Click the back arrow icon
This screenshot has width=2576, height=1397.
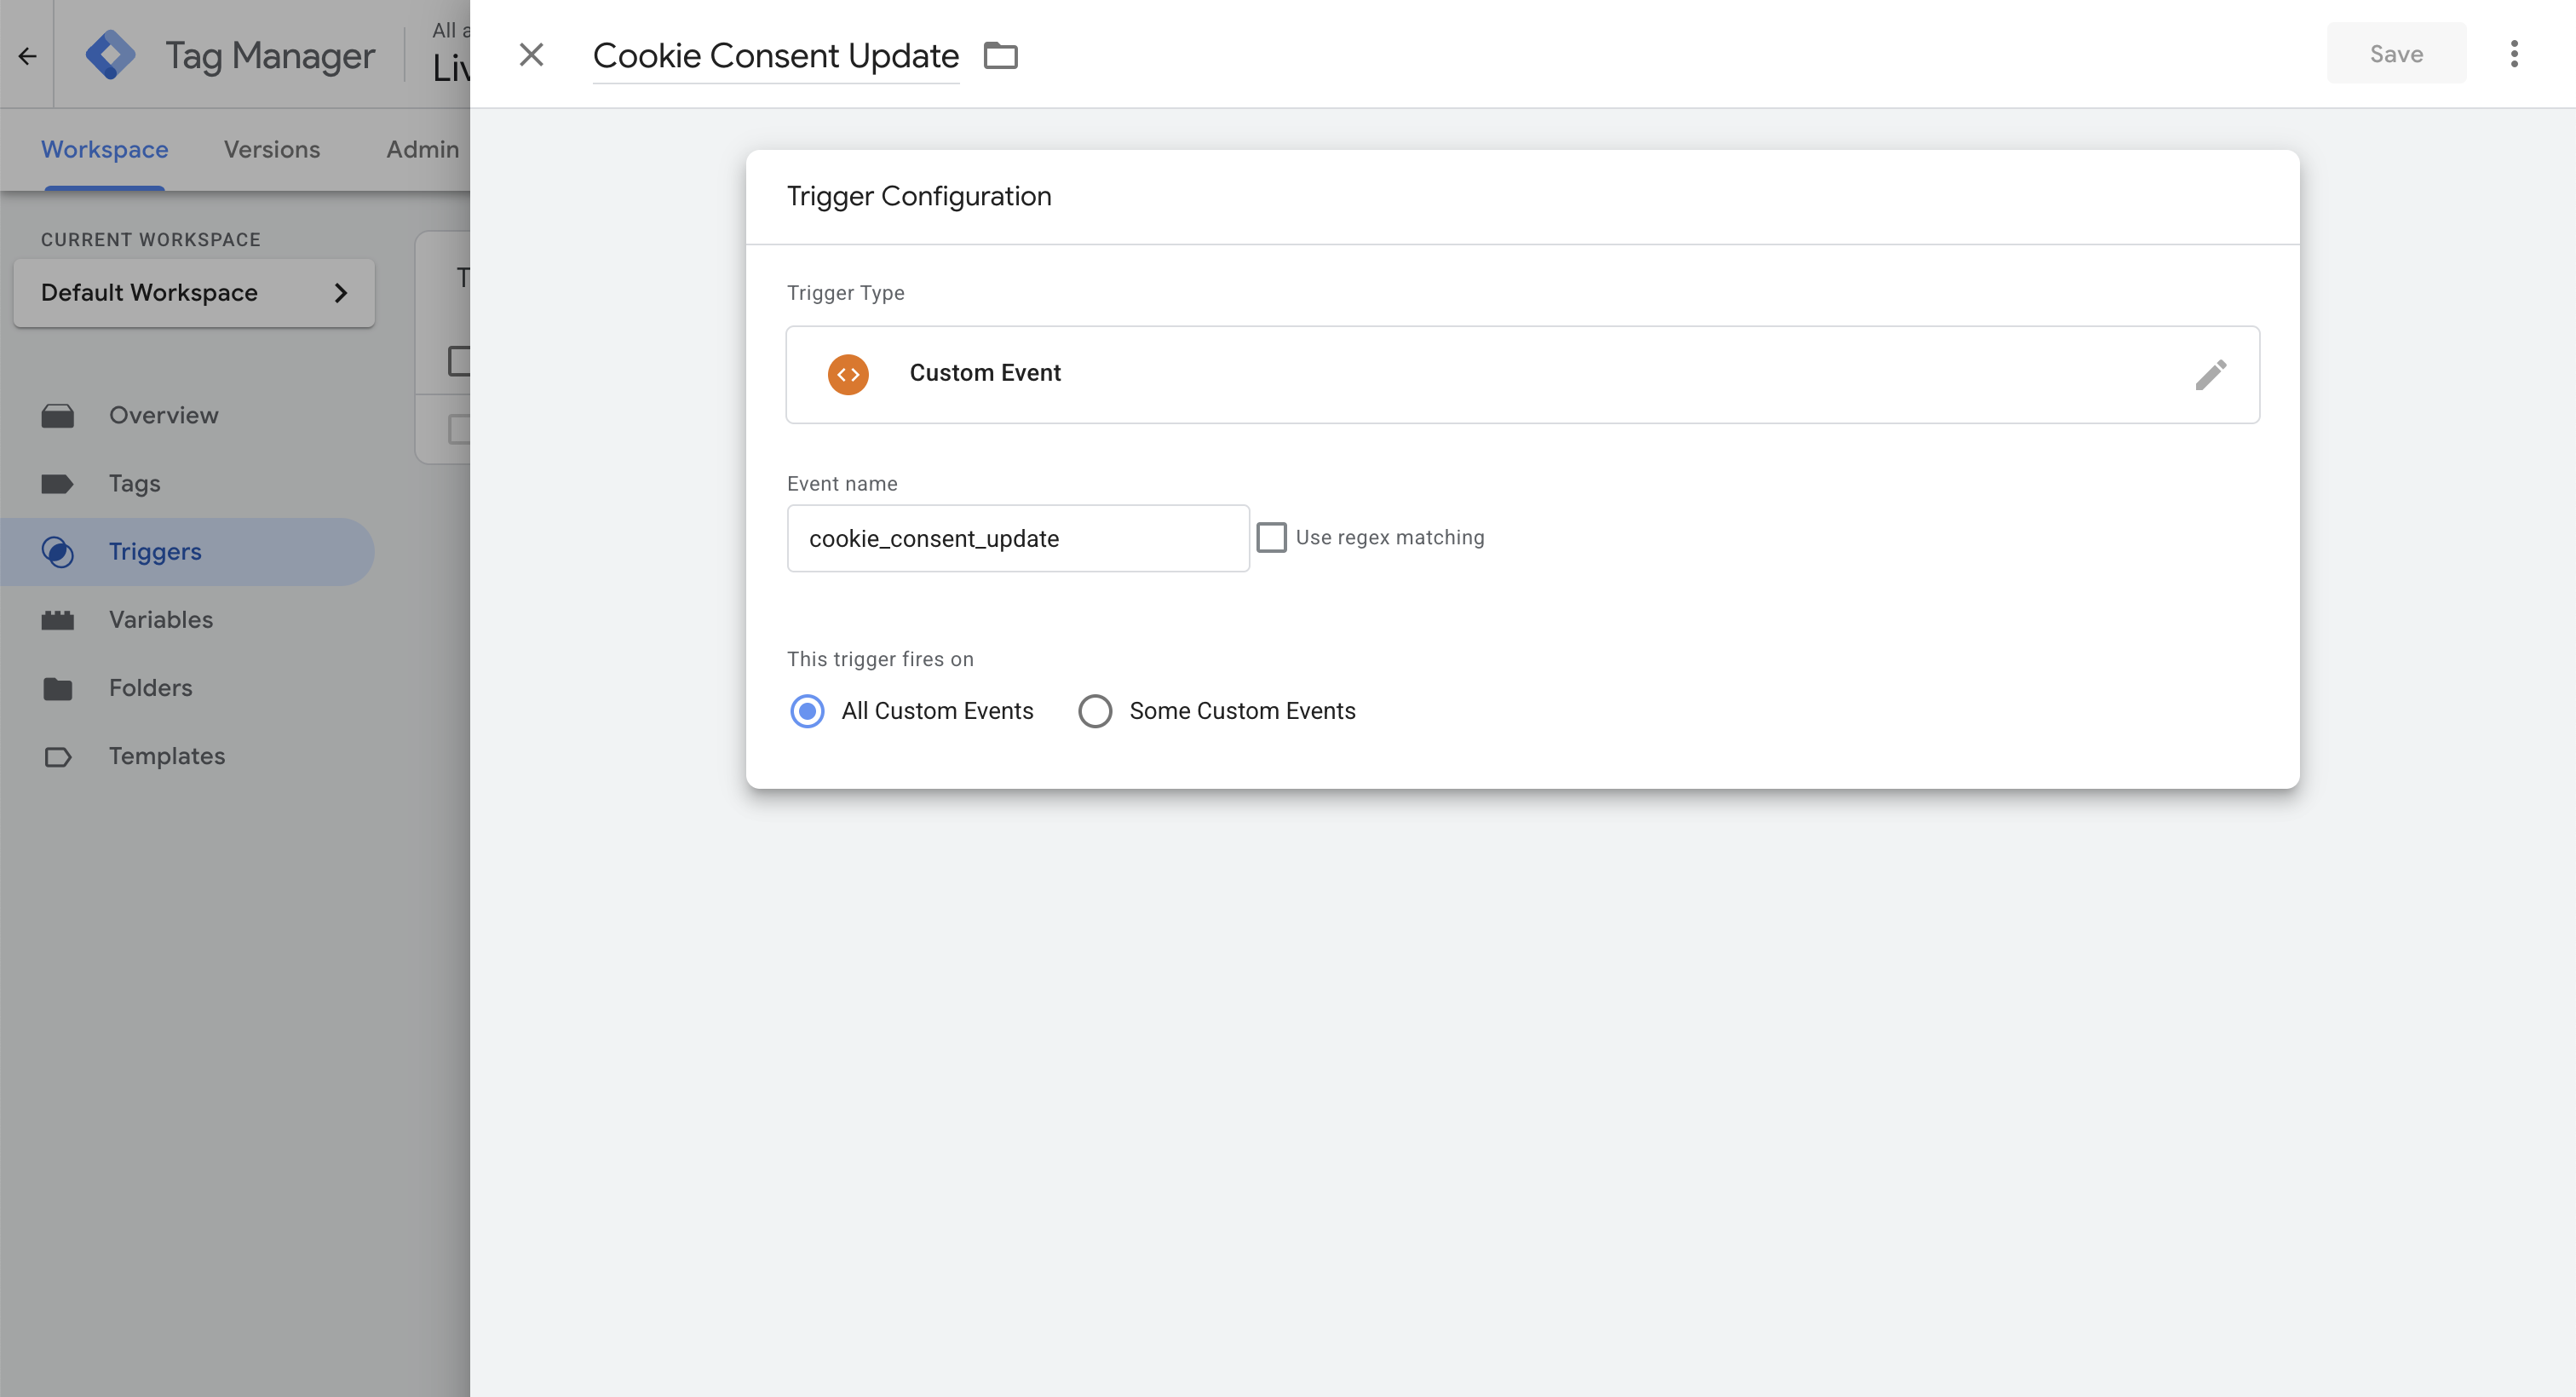(x=27, y=56)
